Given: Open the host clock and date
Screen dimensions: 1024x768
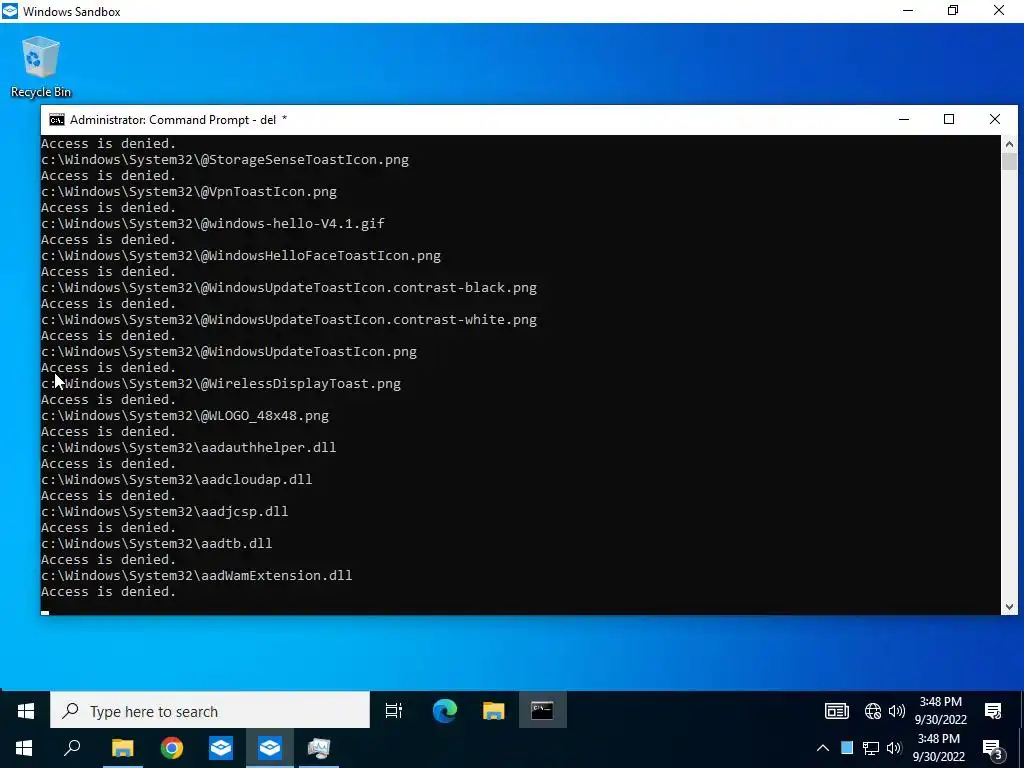Looking at the screenshot, I should 938,748.
